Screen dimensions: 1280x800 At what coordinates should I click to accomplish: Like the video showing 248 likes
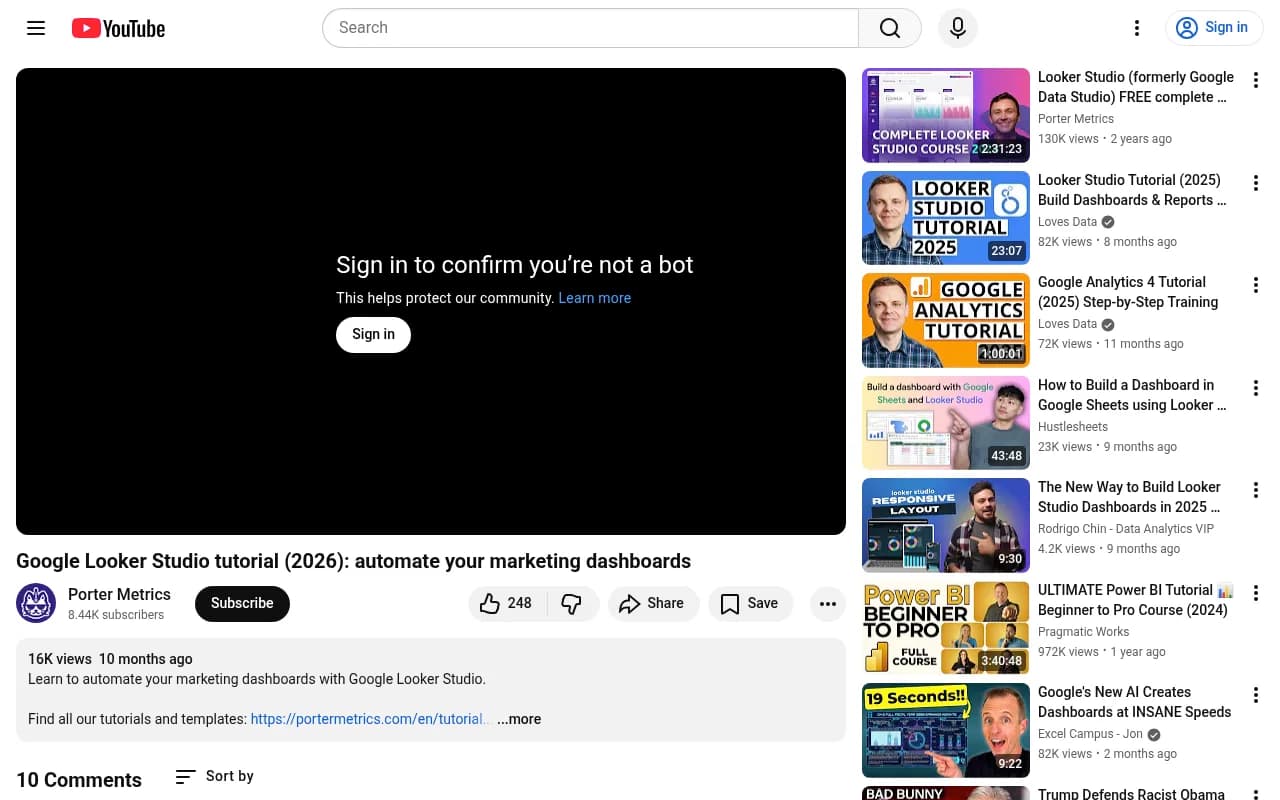pos(506,604)
